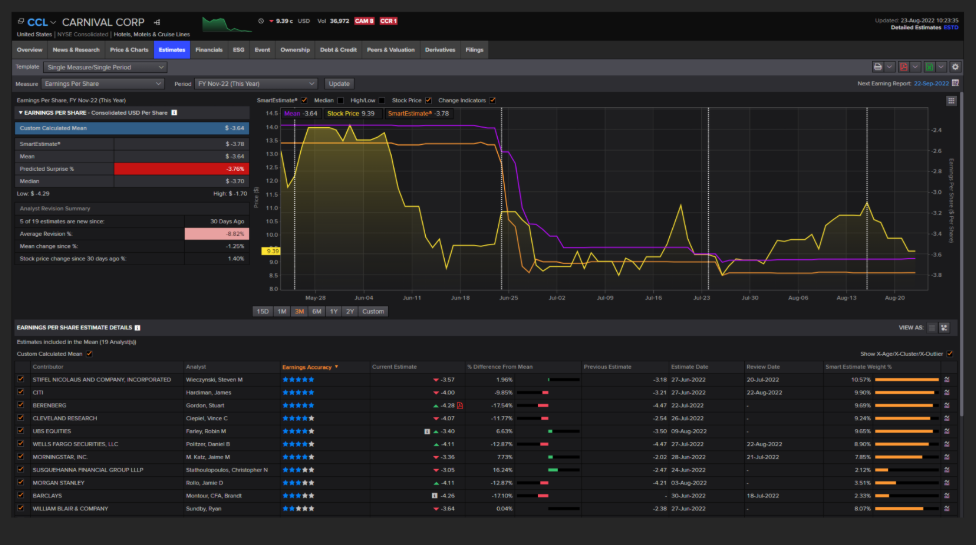Open the Peers & Valuation tab
Image resolution: width=976 pixels, height=545 pixels.
[x=390, y=49]
